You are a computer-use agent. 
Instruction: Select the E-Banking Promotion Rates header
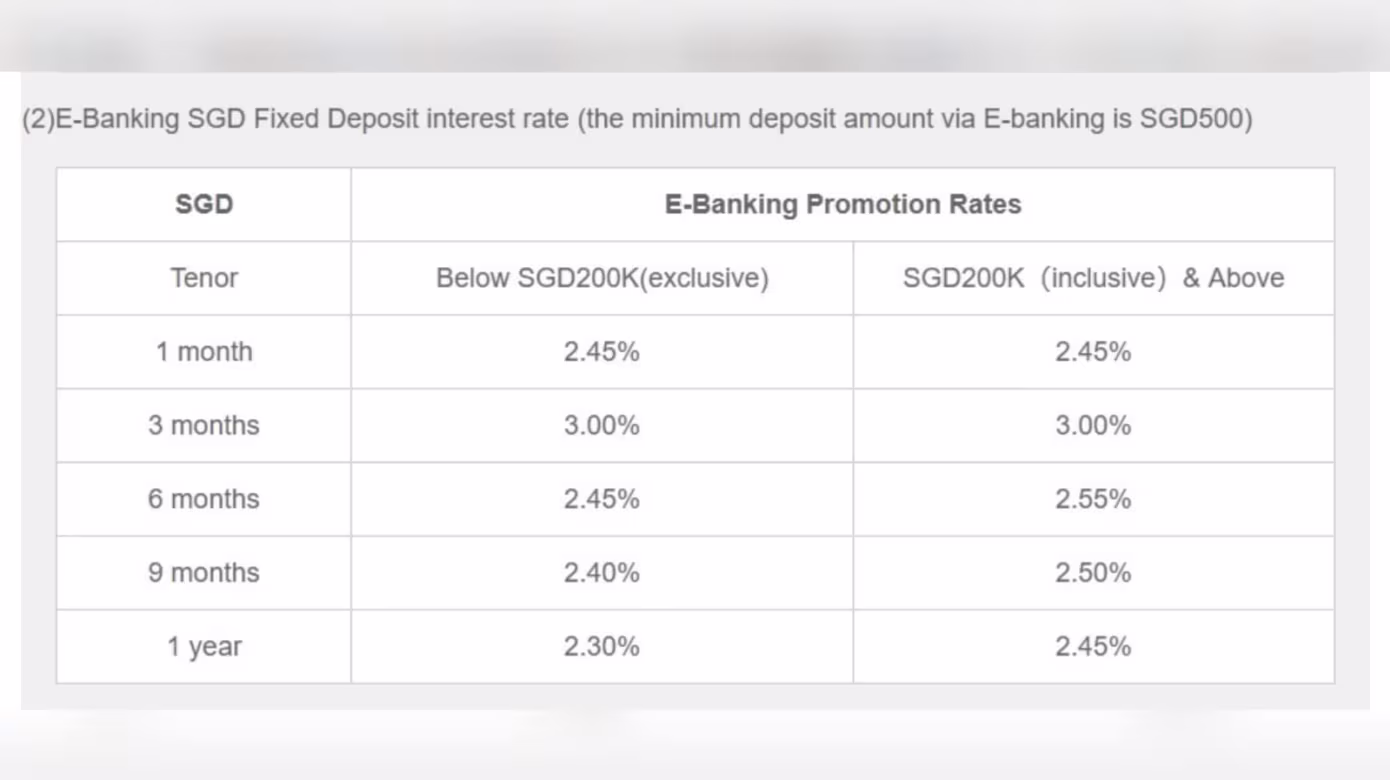coord(843,204)
